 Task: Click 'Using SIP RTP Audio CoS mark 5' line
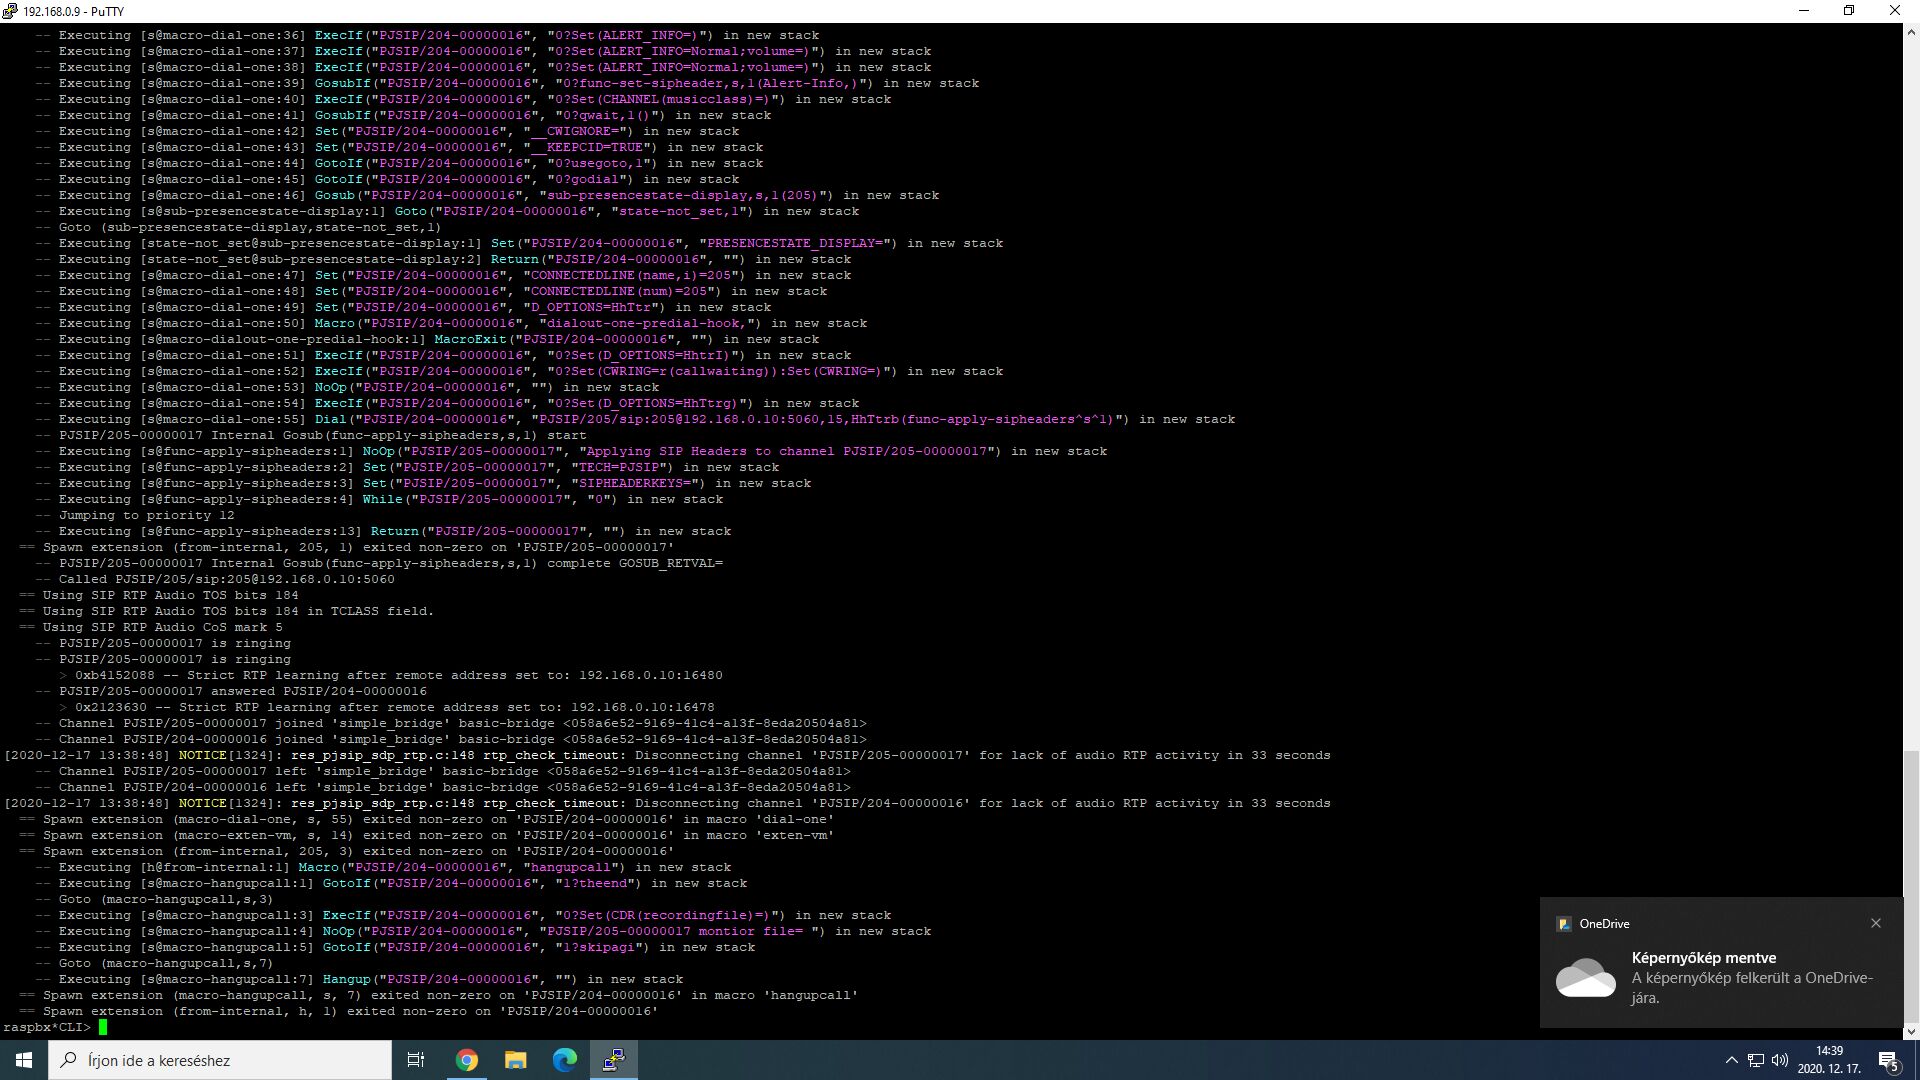click(150, 627)
